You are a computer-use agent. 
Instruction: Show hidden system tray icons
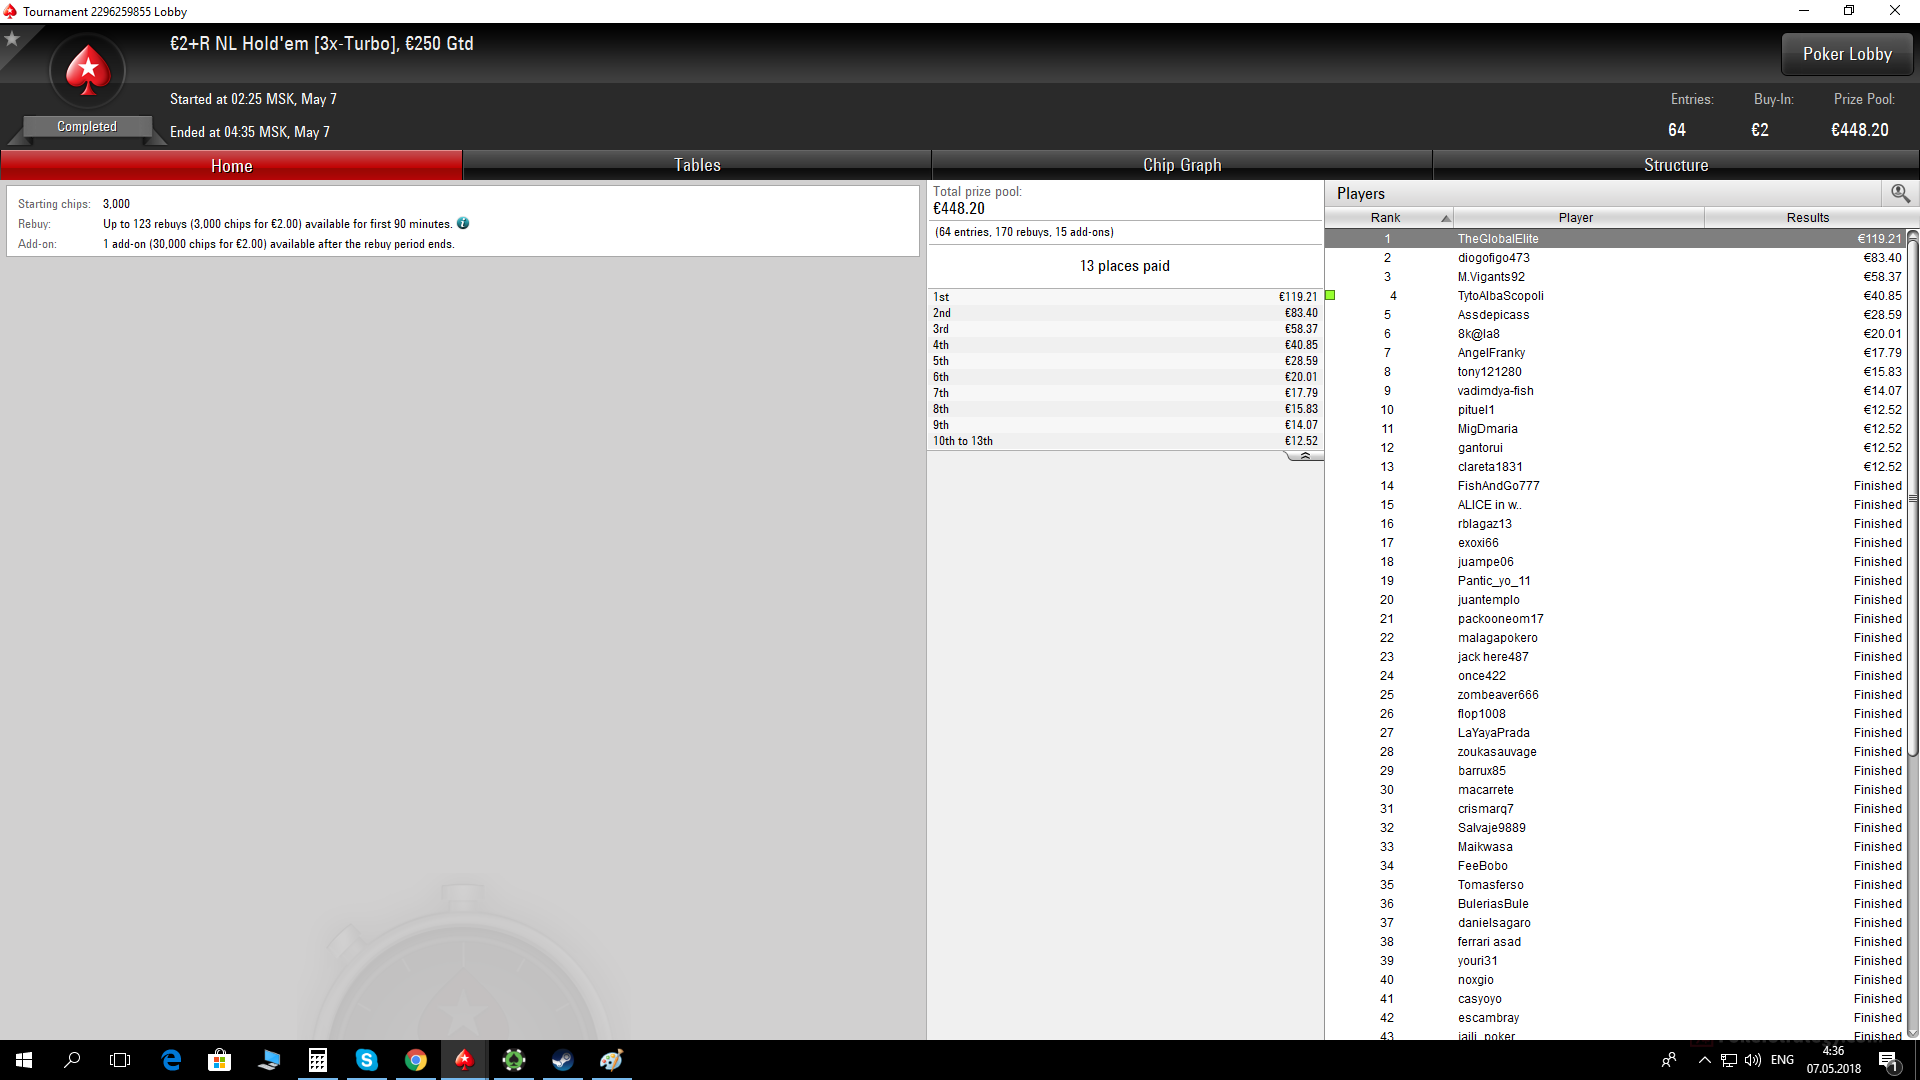[x=1704, y=1060]
